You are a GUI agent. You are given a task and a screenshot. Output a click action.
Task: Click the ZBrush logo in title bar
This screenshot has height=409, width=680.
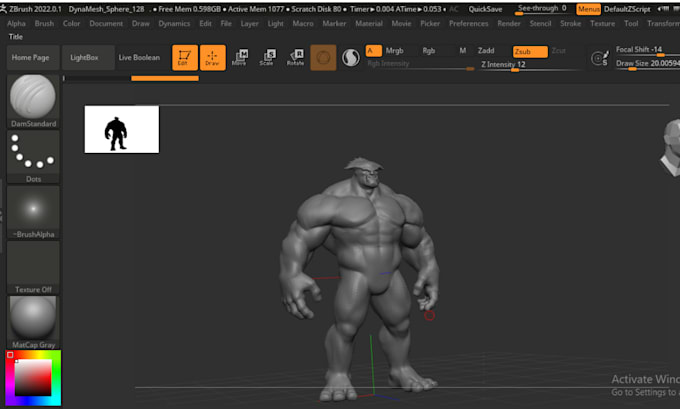coord(3,9)
